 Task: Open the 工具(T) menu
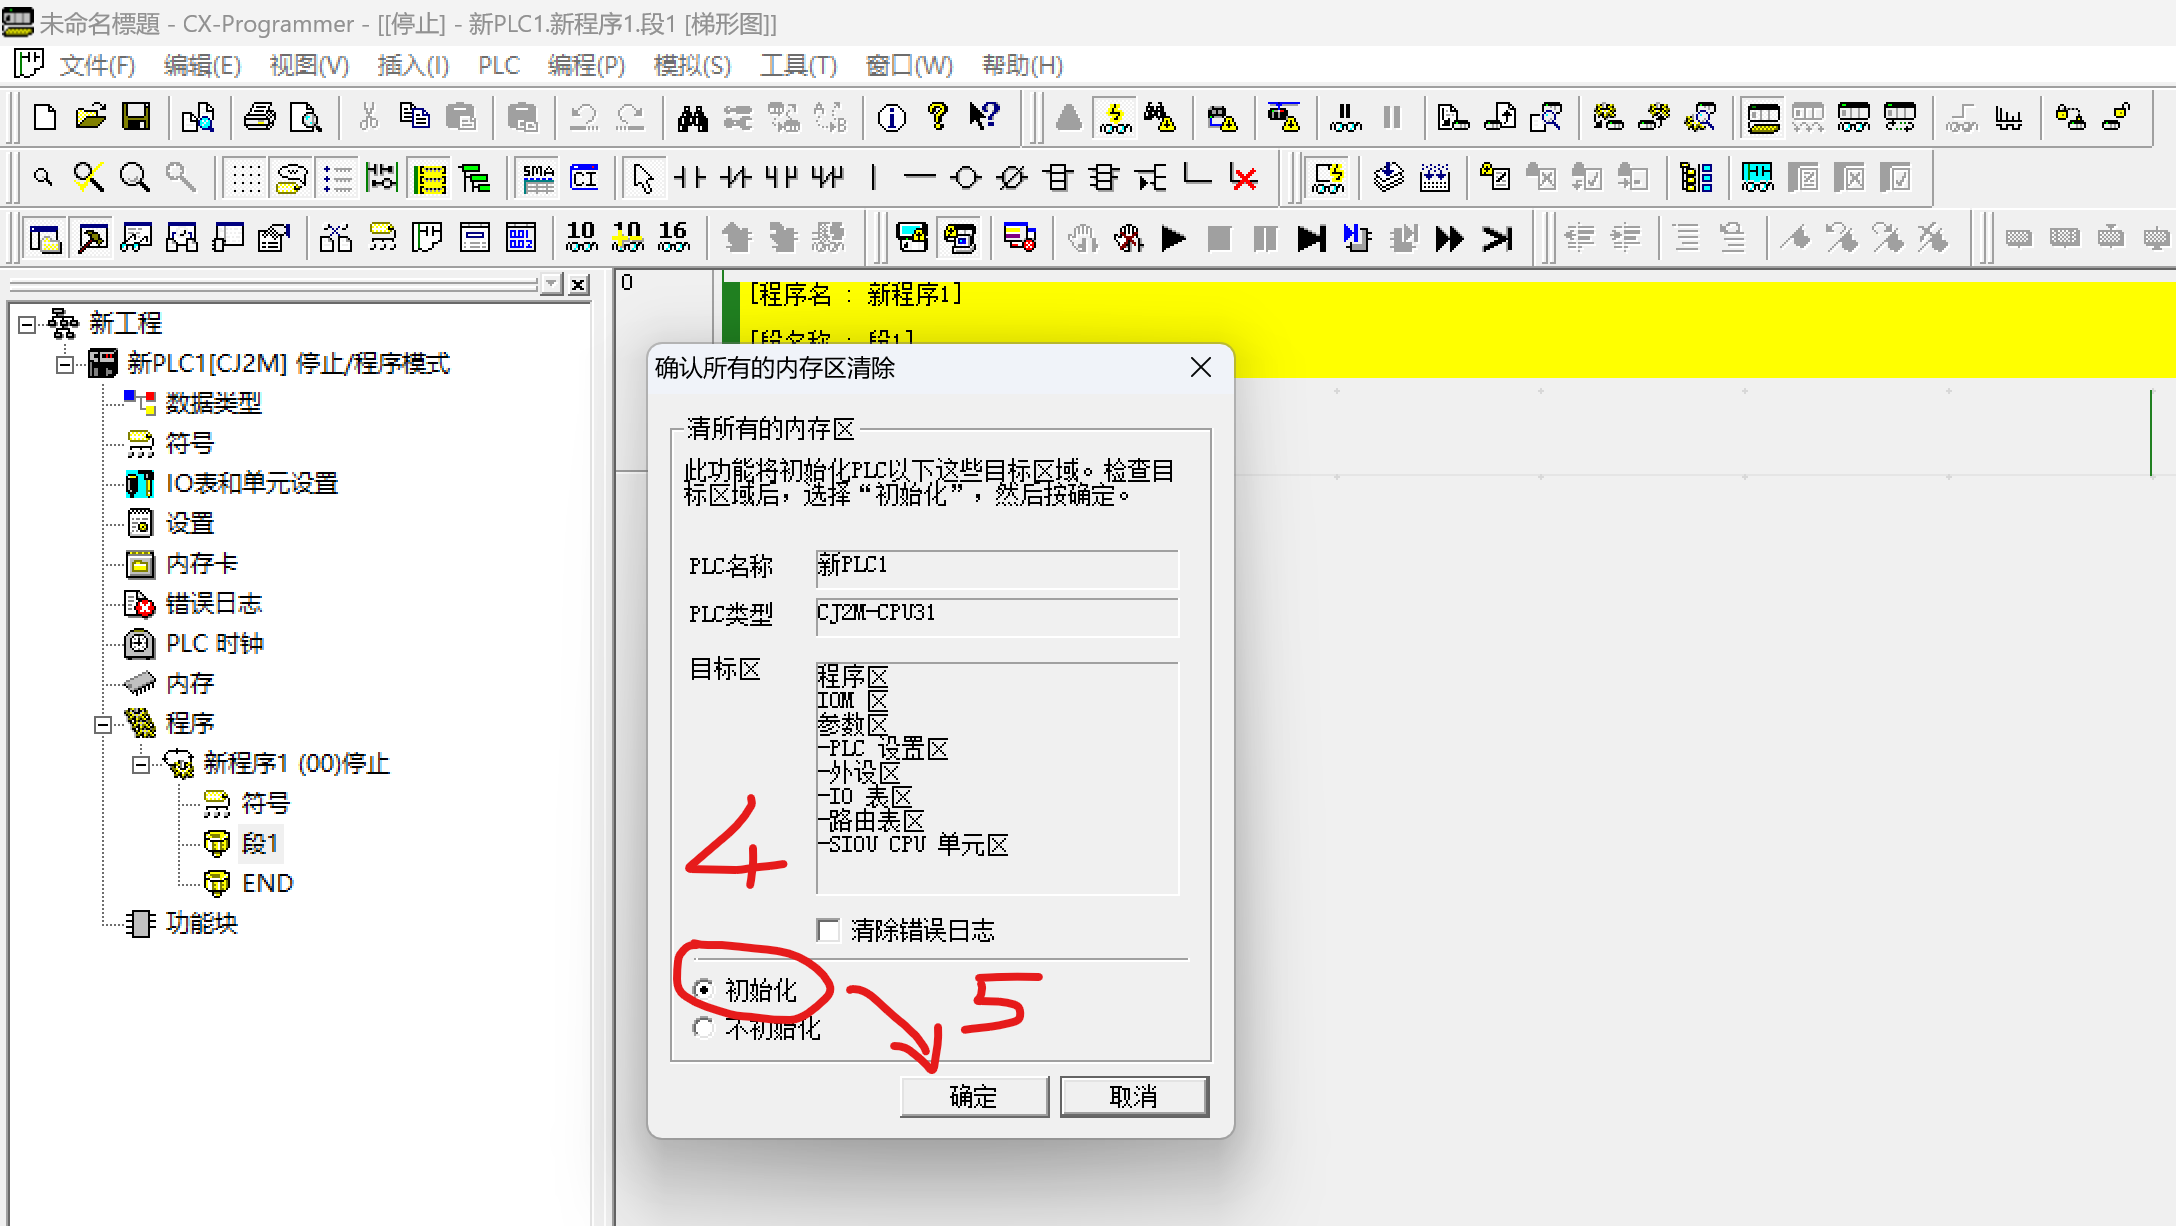click(x=797, y=66)
